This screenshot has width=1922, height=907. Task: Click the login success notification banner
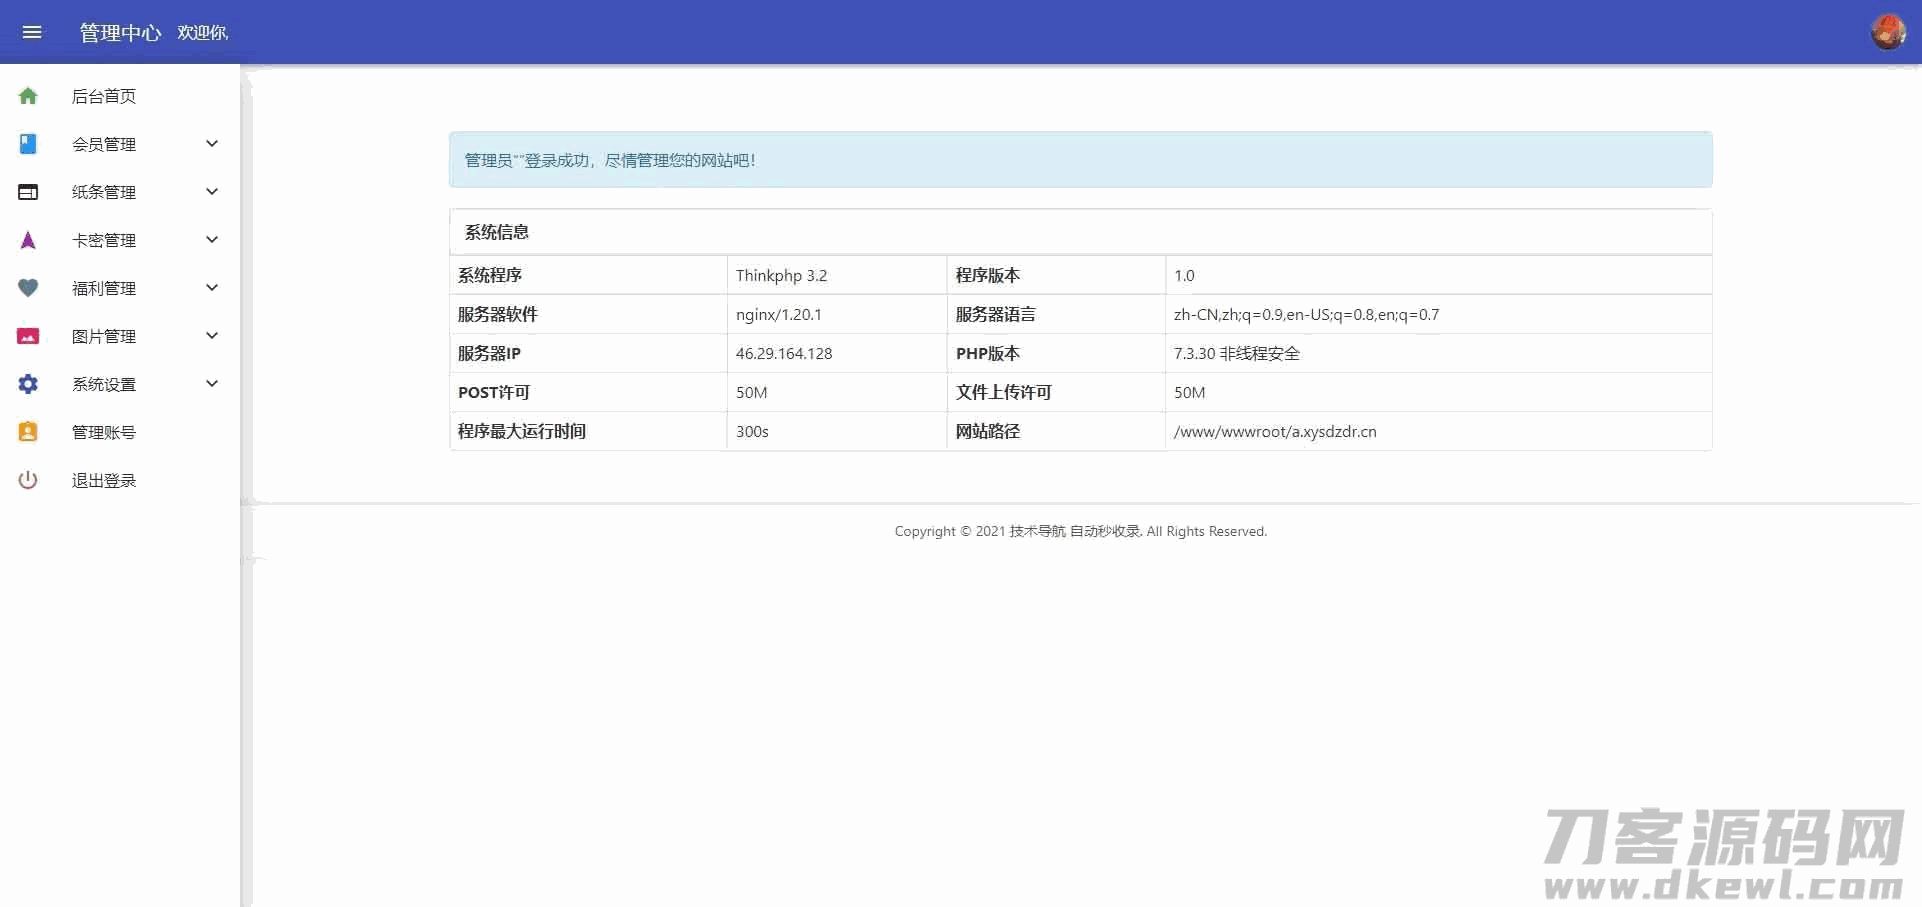tap(1080, 160)
